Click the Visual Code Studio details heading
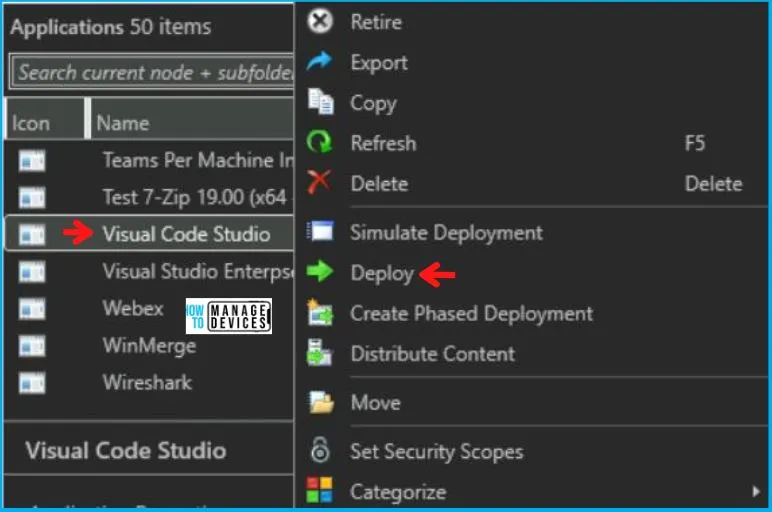Viewport: 772px width, 512px height. pos(126,450)
